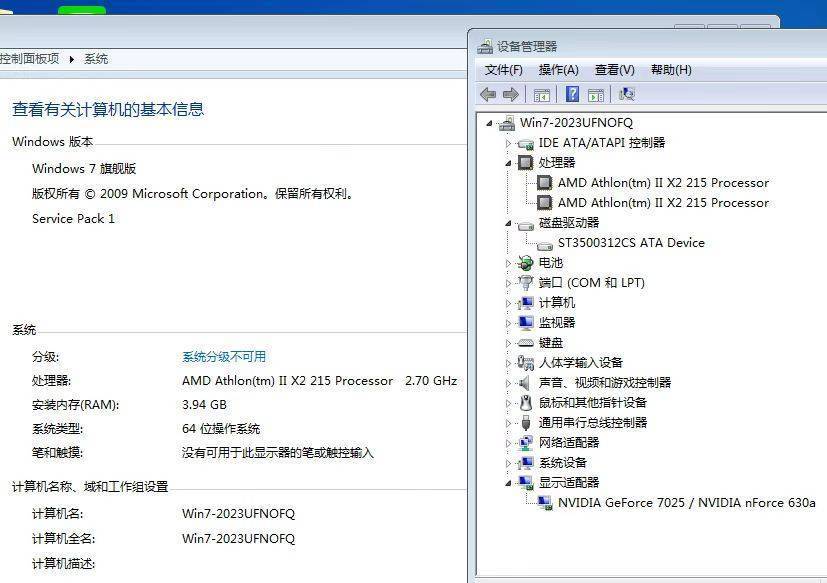Expand the IDE ATA/ATAPI 控制器 node
The height and width of the screenshot is (583, 827).
[508, 143]
